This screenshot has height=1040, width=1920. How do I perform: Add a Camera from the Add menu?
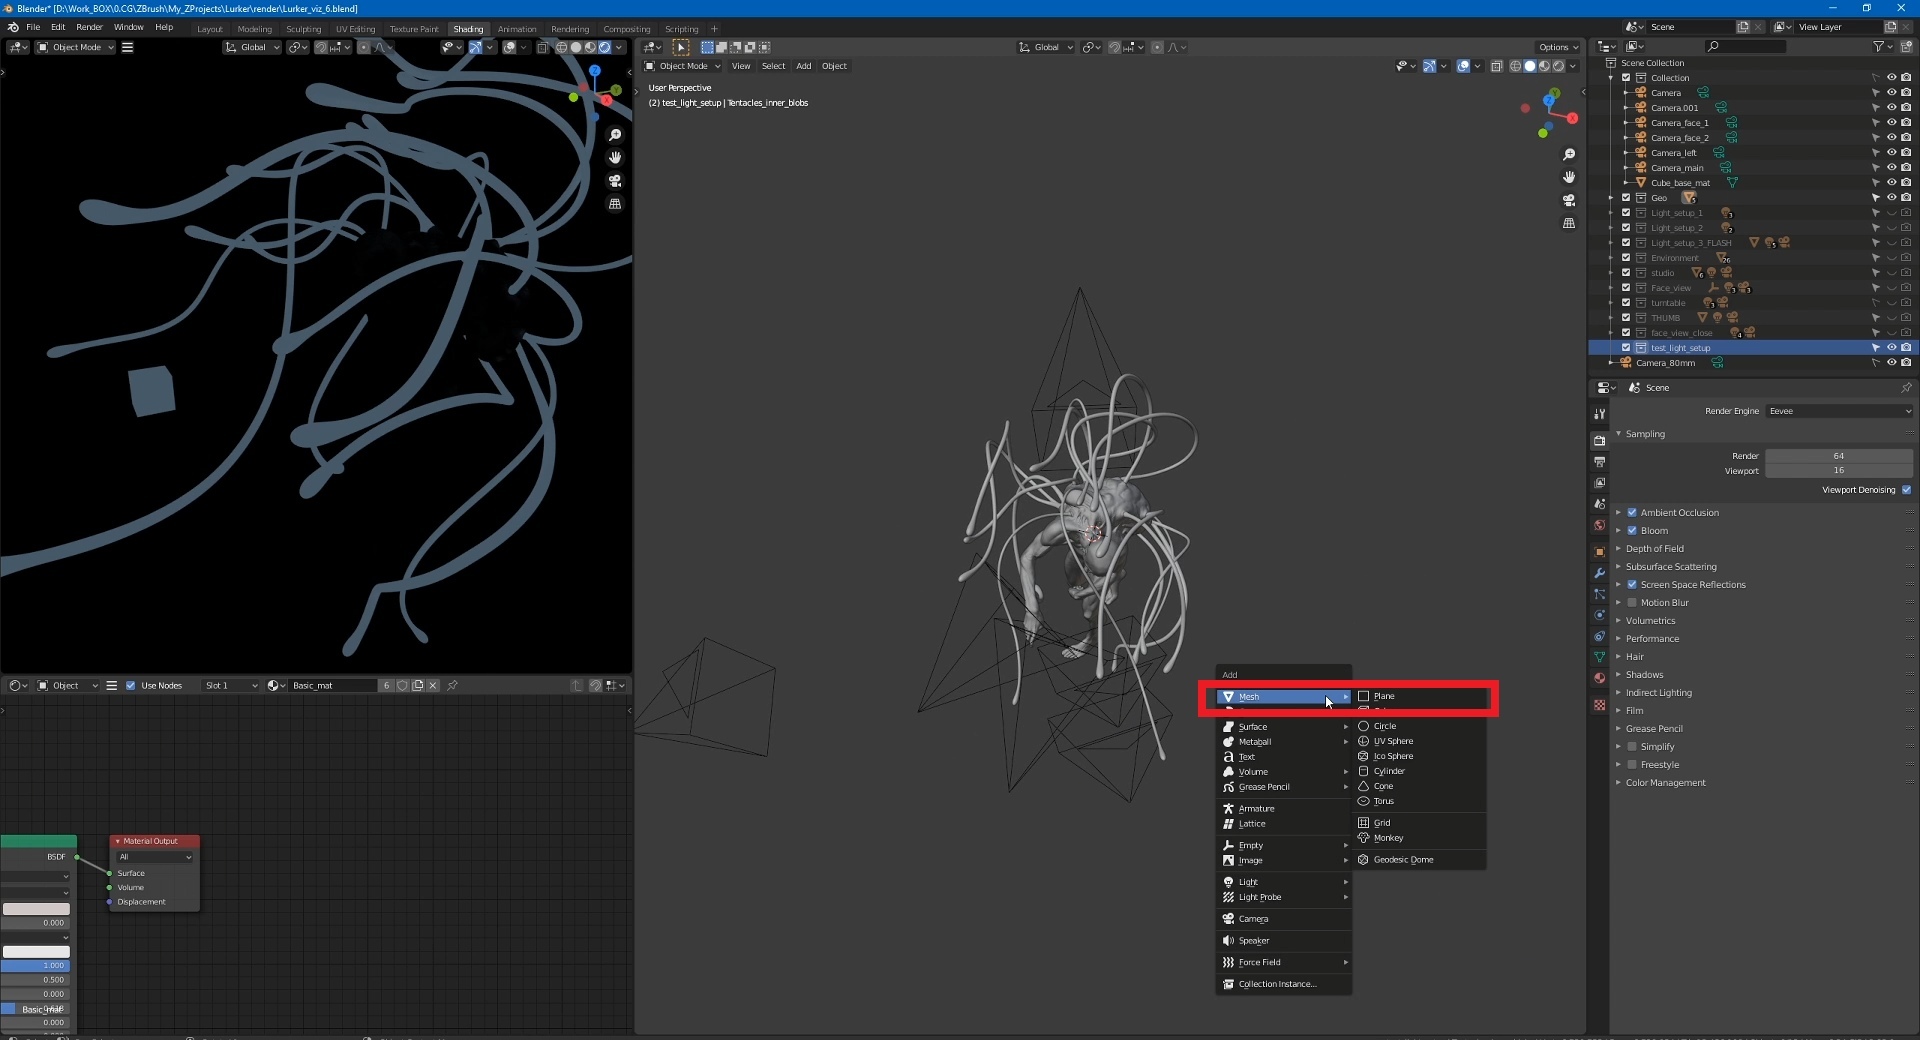[x=1252, y=919]
